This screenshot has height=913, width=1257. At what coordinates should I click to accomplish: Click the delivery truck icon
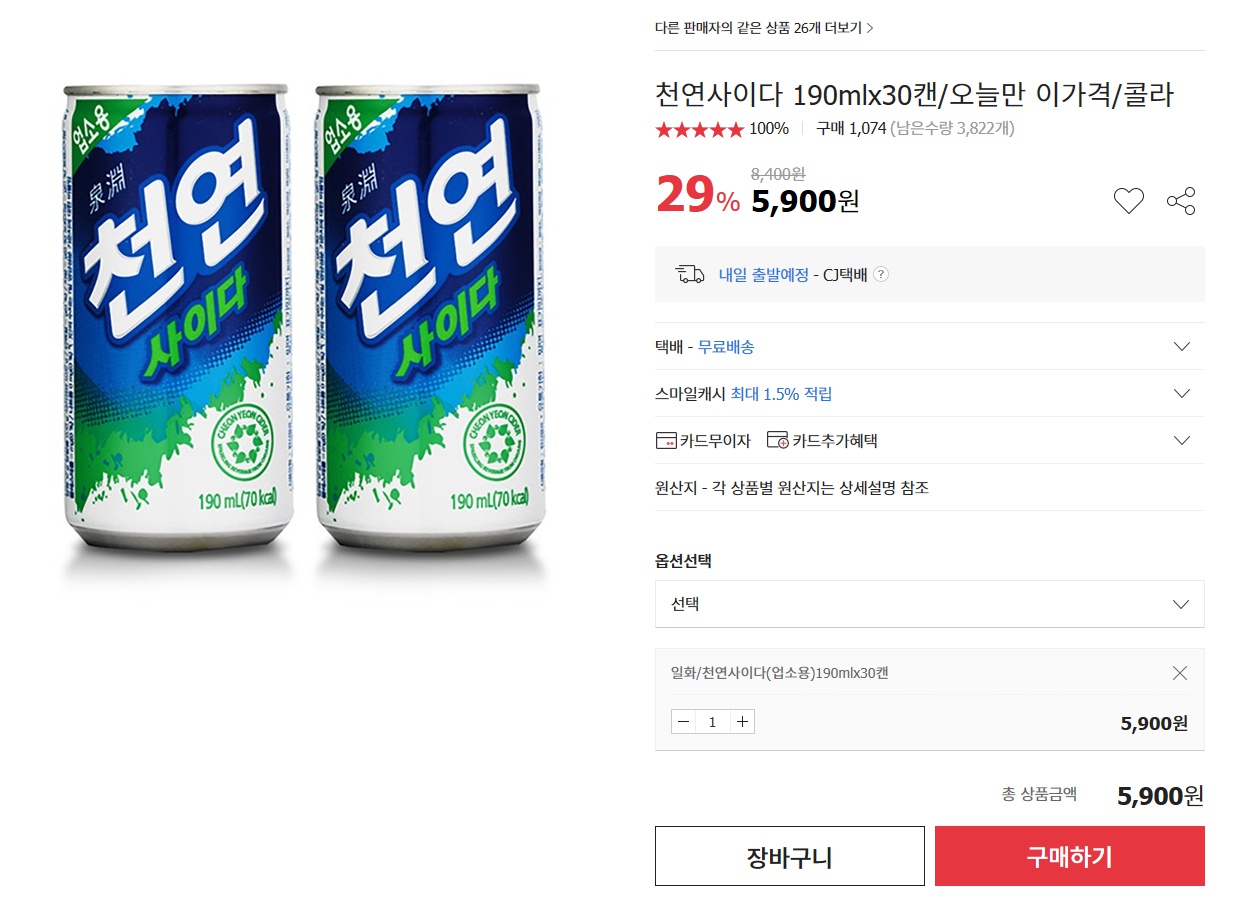click(x=690, y=275)
